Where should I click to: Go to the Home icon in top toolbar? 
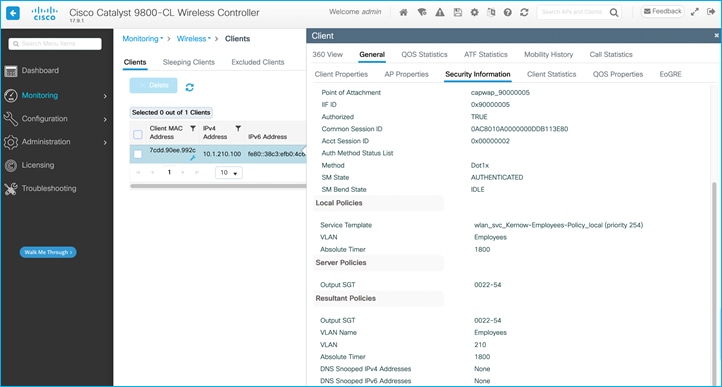tap(403, 12)
